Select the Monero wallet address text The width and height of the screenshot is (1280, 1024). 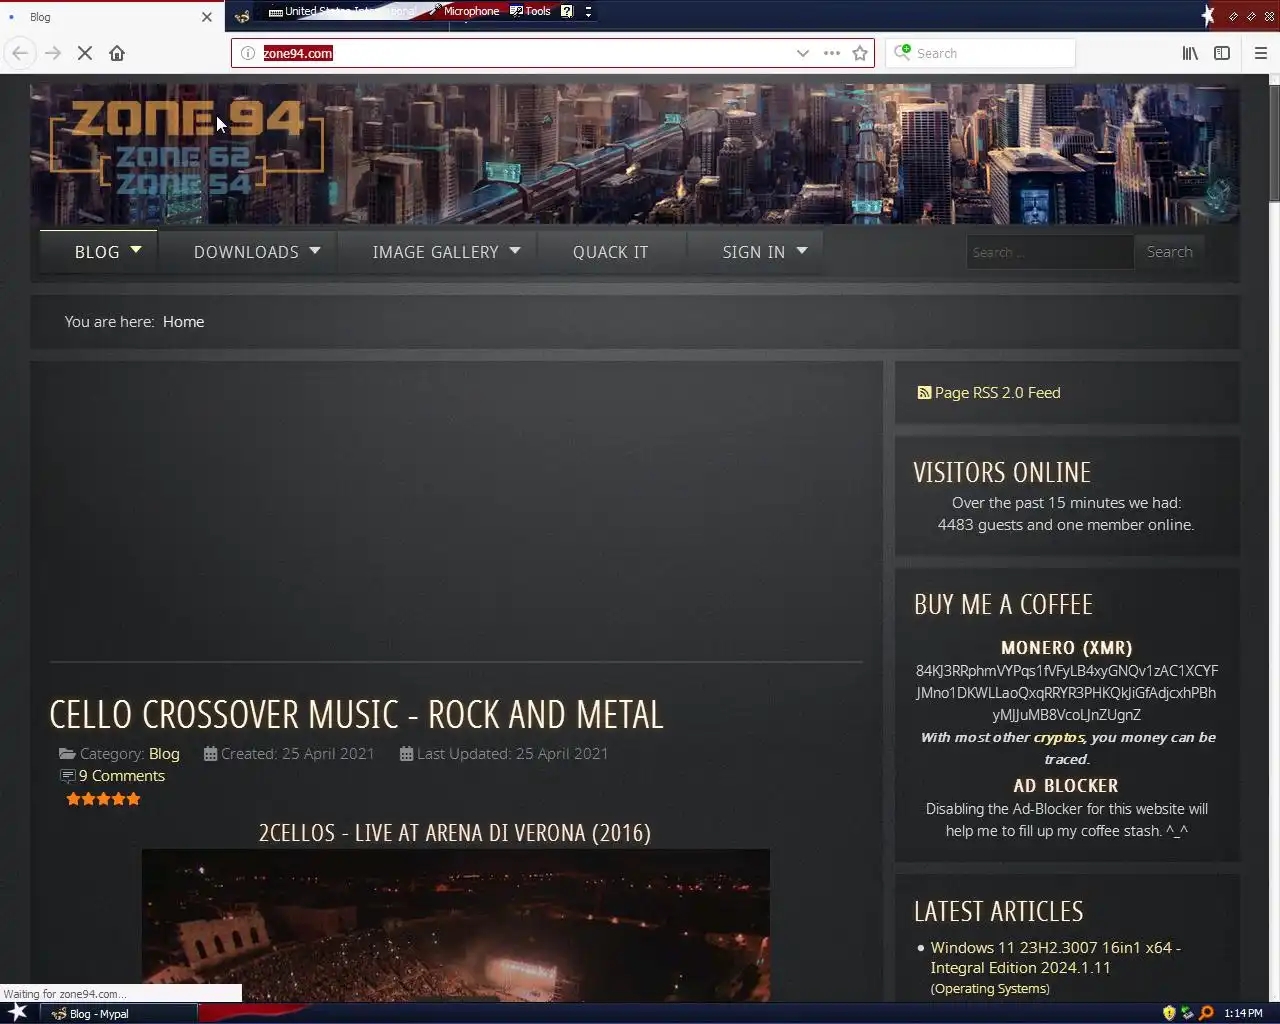[1066, 693]
